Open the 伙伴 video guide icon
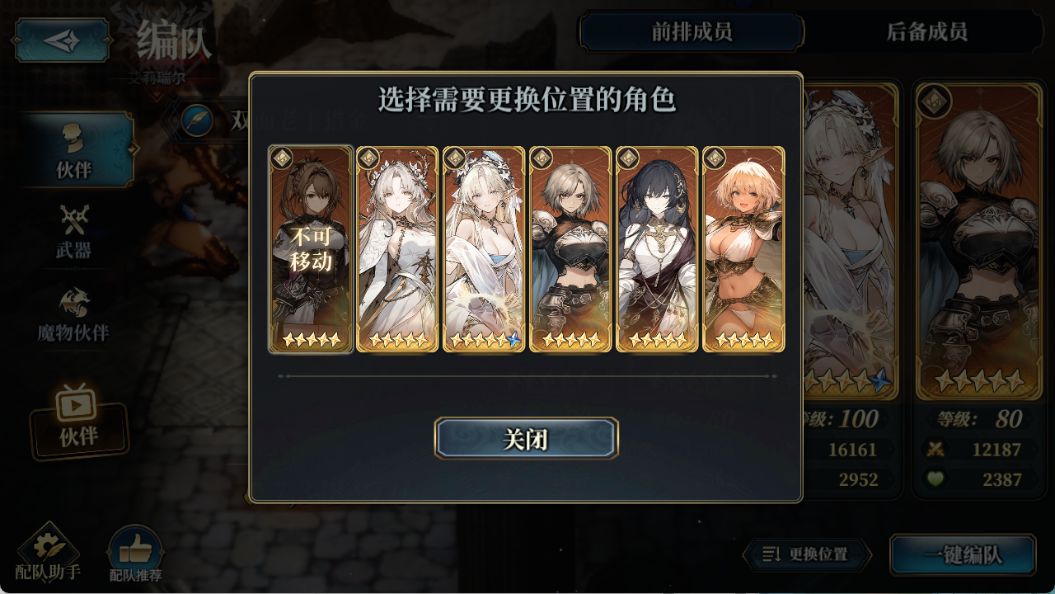This screenshot has height=594, width=1055. [x=77, y=420]
